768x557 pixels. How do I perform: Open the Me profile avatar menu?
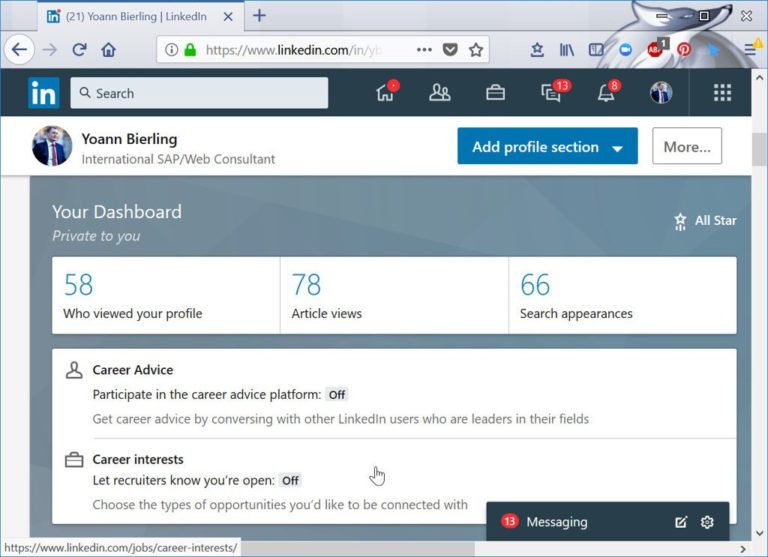(x=660, y=93)
